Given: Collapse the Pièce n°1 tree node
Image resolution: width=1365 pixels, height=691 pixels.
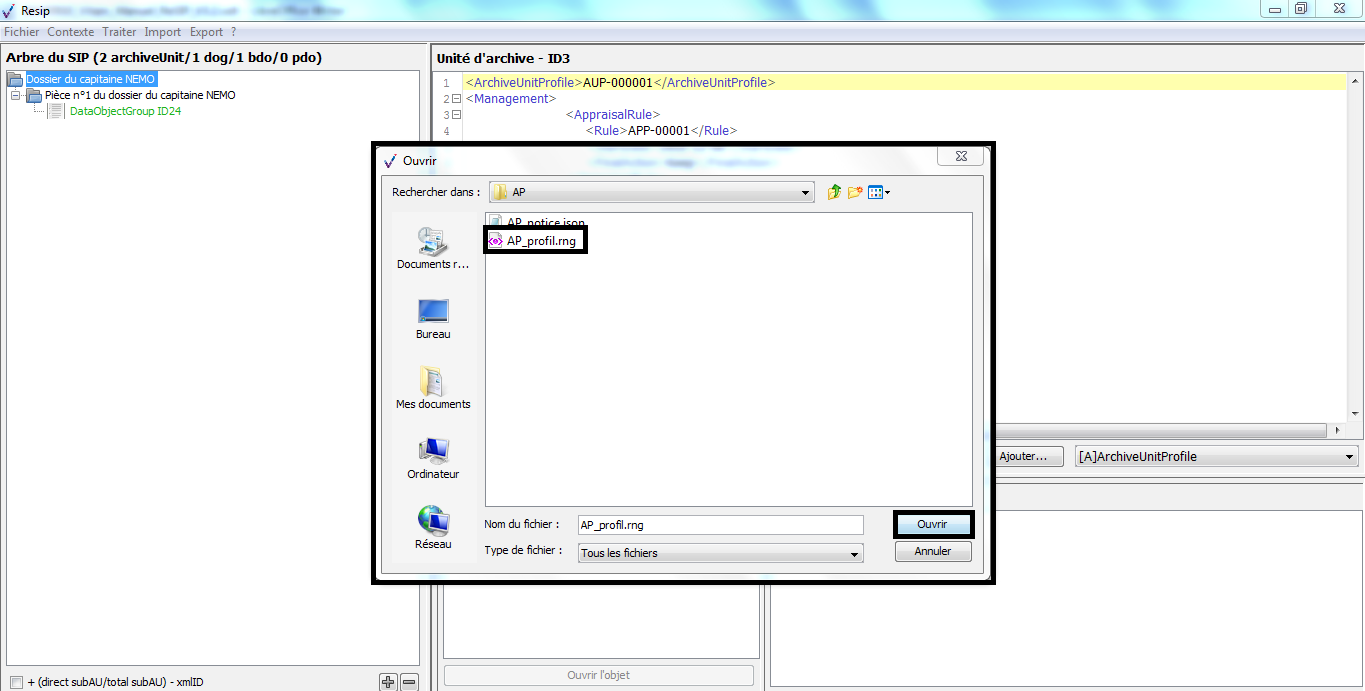Looking at the screenshot, I should coord(16,95).
